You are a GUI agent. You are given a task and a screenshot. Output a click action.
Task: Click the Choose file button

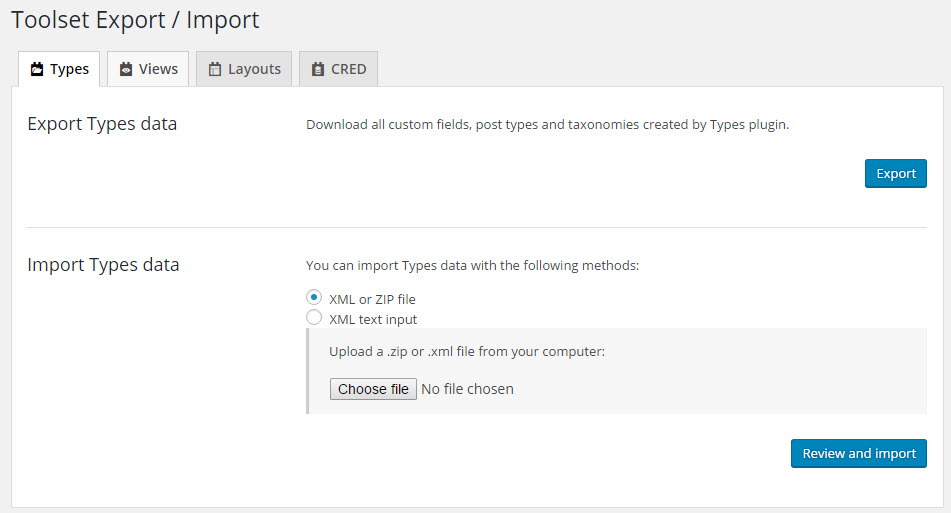(x=373, y=389)
